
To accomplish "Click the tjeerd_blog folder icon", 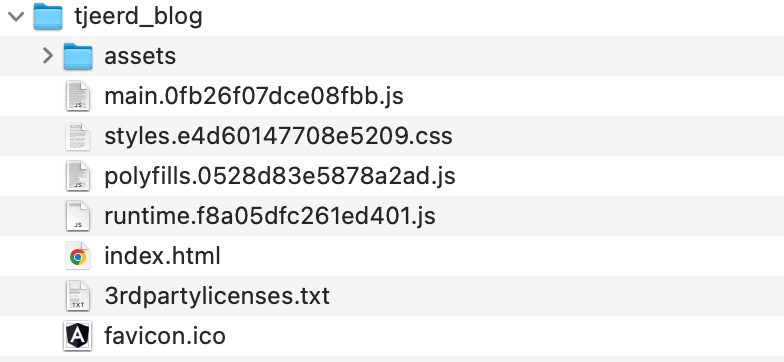I will (48, 16).
